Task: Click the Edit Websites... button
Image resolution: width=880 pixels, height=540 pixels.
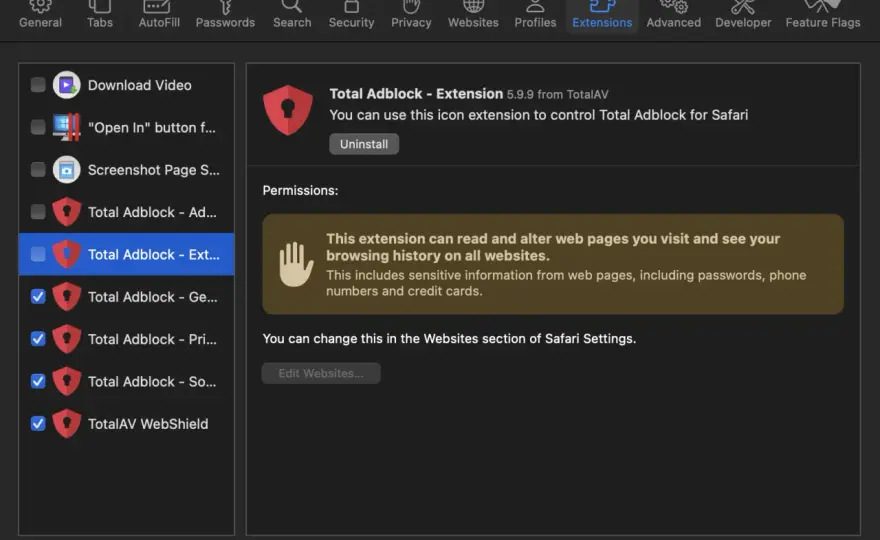Action: pos(321,373)
